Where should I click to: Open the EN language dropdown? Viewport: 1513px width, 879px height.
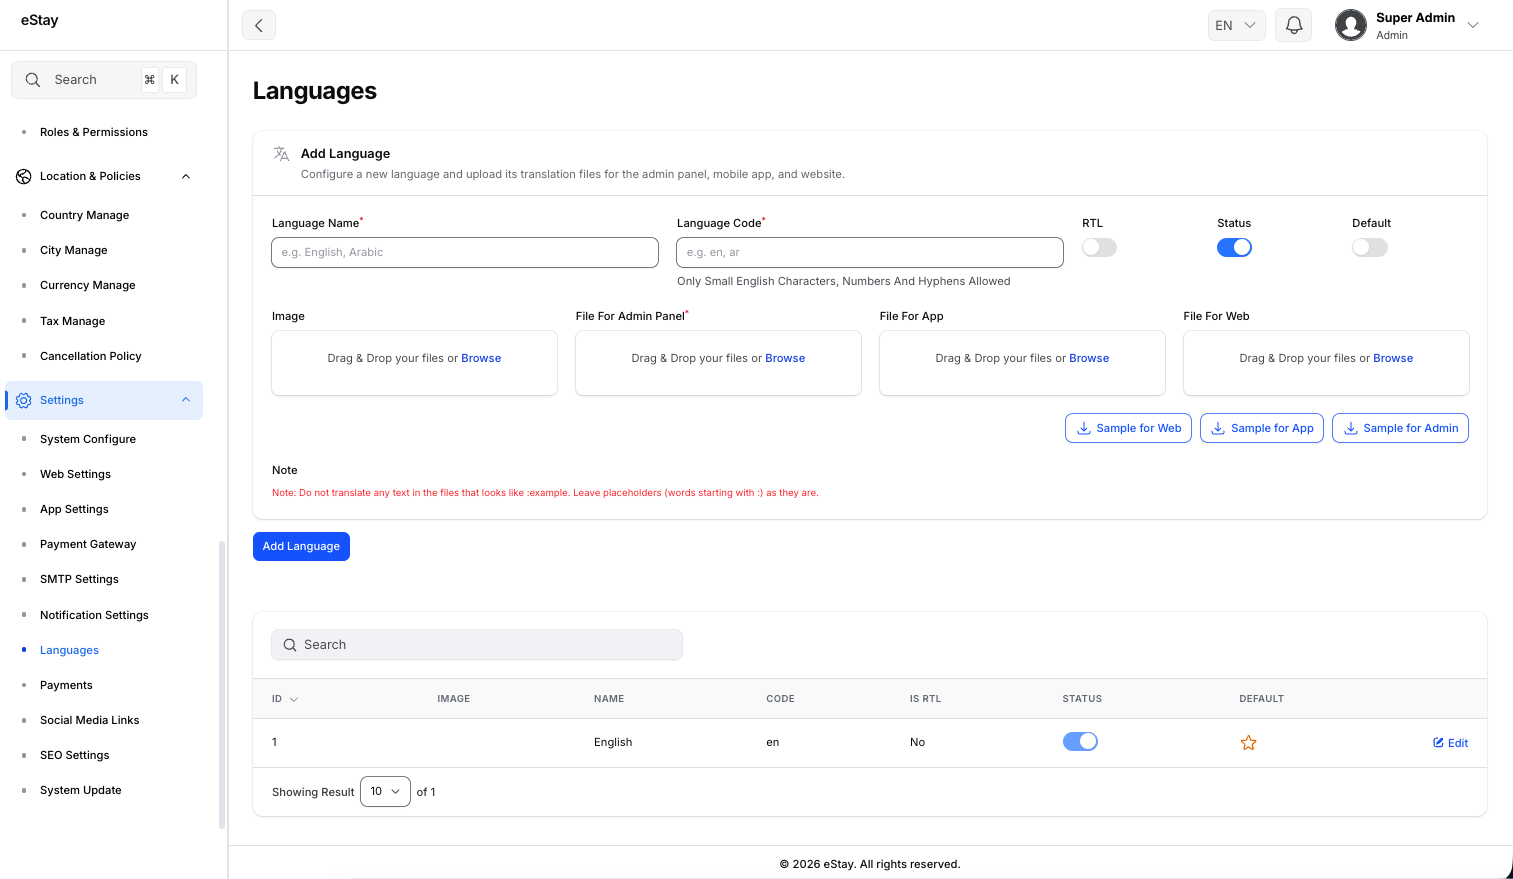click(1236, 25)
